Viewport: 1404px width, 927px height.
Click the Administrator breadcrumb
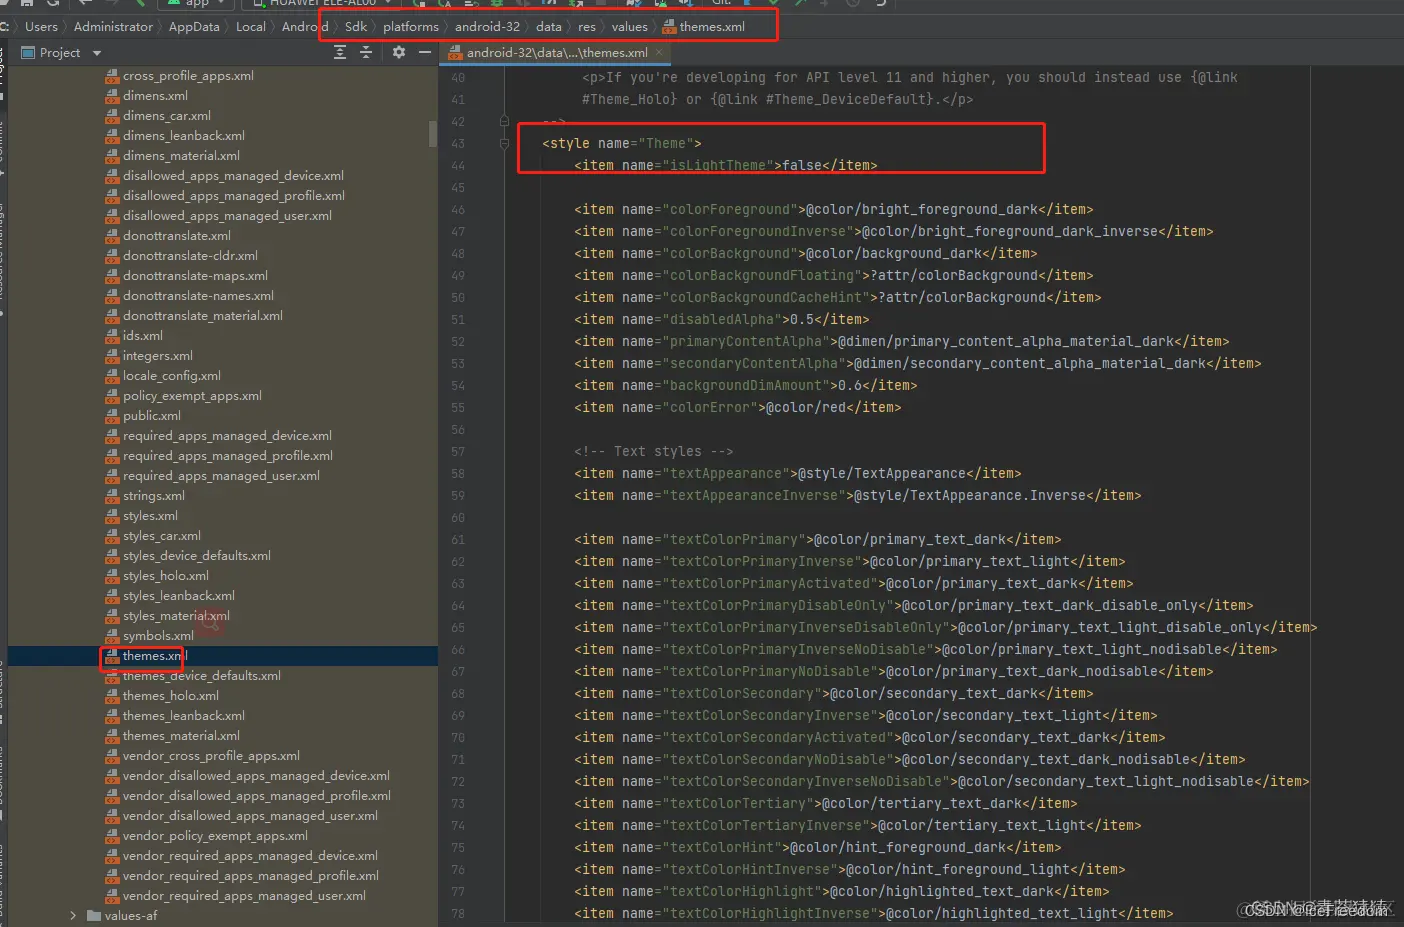click(x=113, y=27)
